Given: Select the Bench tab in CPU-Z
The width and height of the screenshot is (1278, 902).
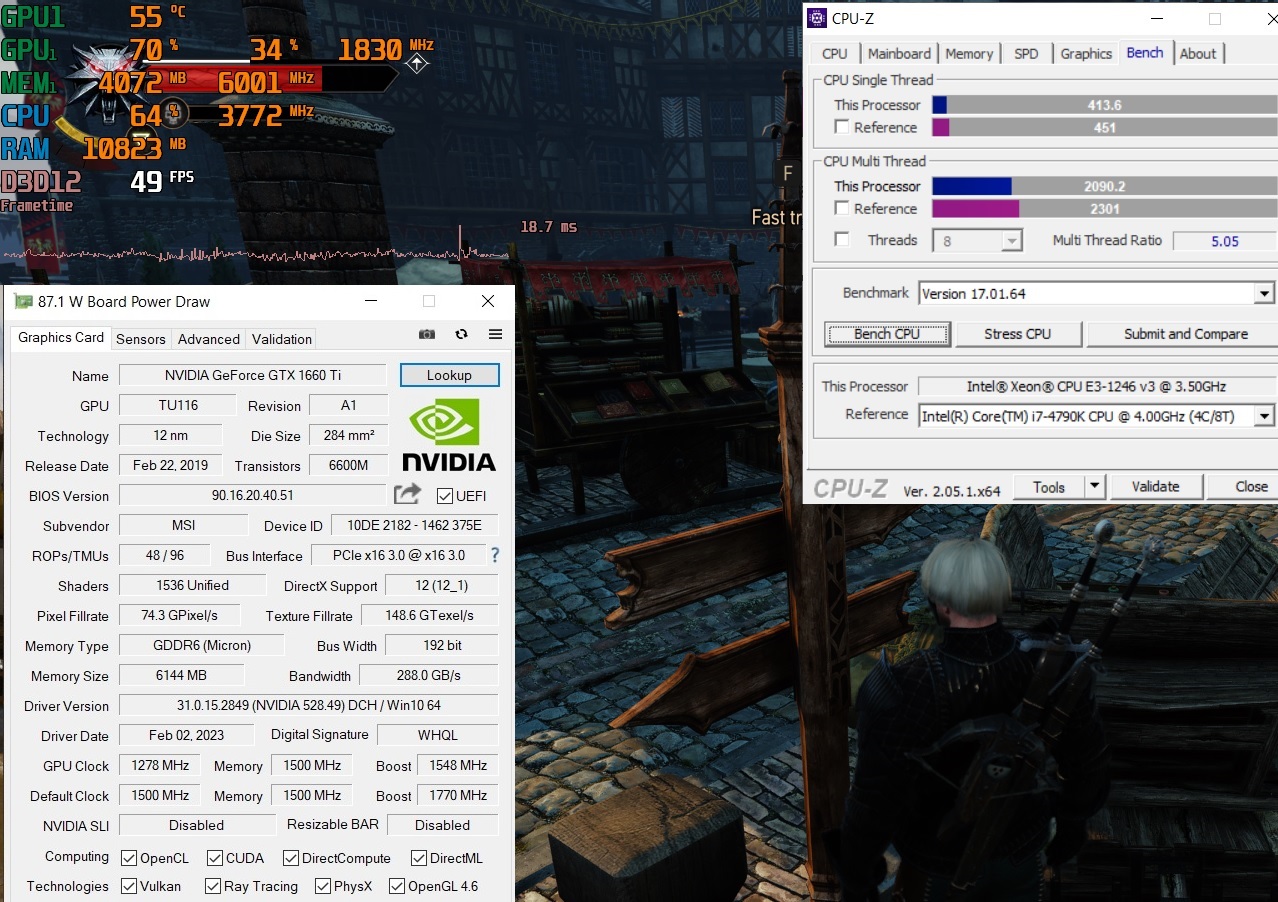Looking at the screenshot, I should (1145, 53).
